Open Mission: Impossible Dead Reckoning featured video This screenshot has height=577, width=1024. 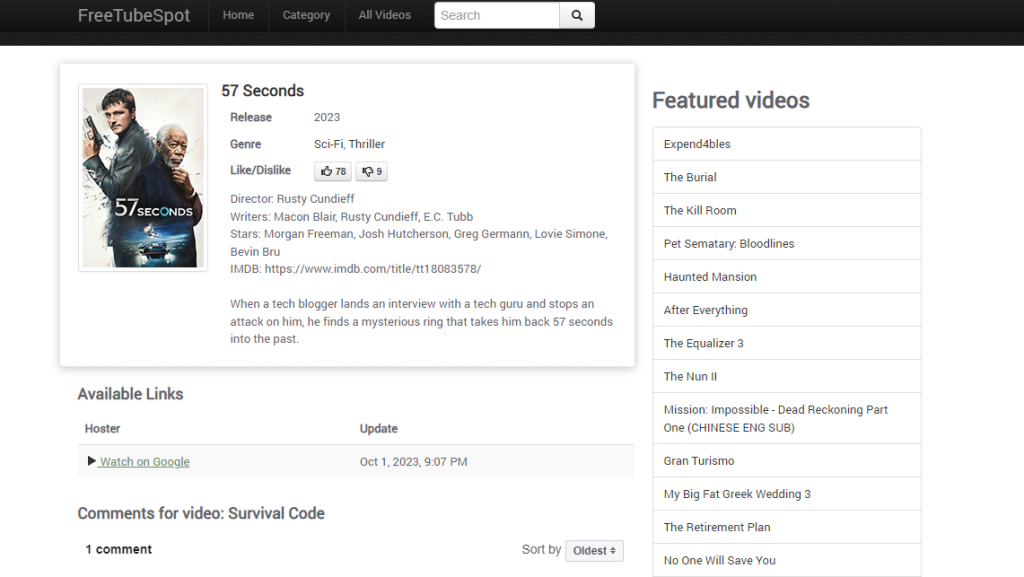[x=787, y=418]
